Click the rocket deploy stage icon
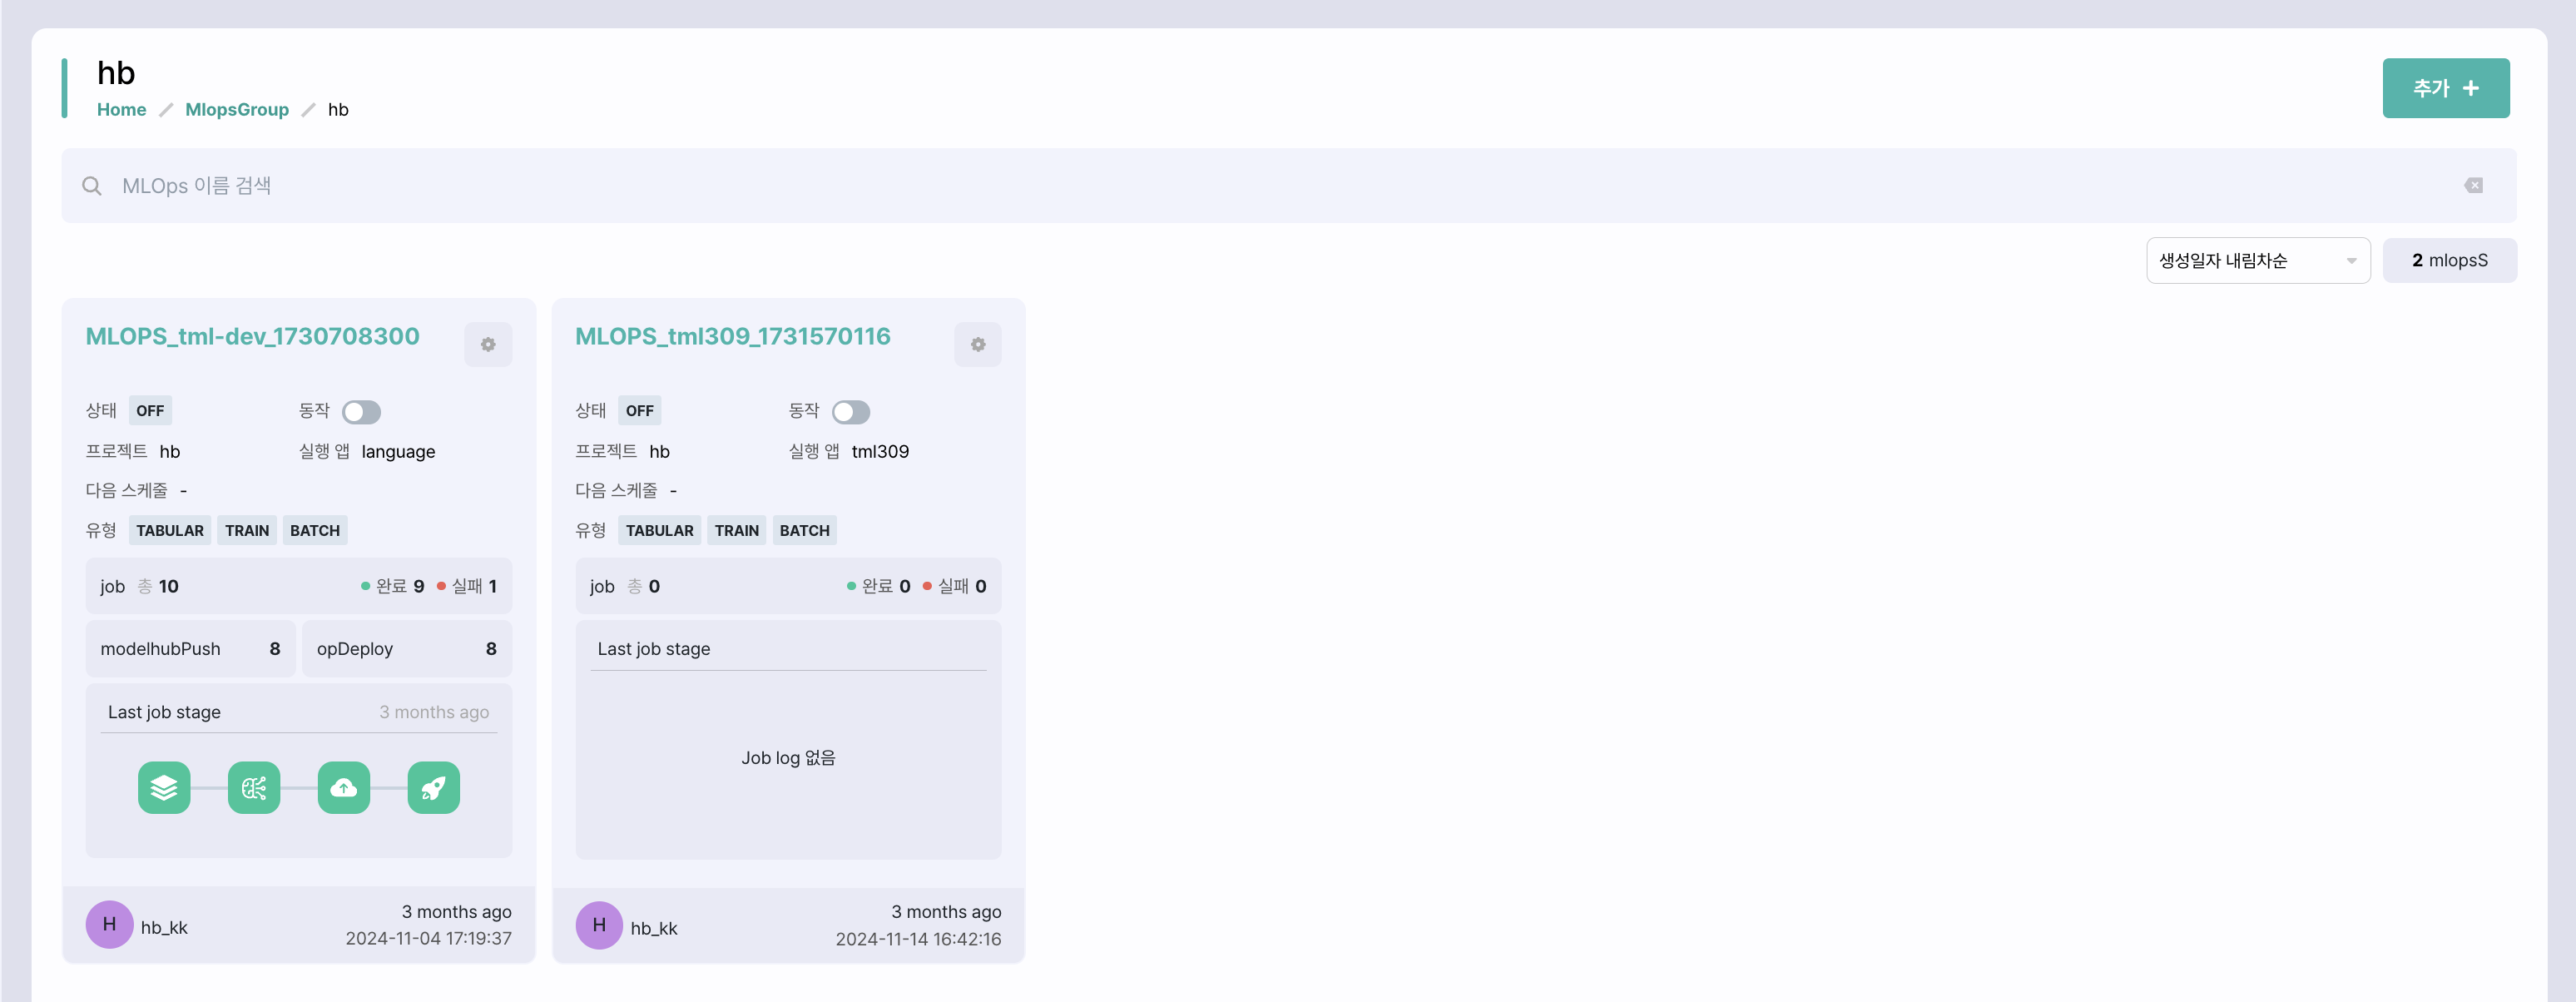Screen dimensions: 2576x1002 (x=434, y=788)
